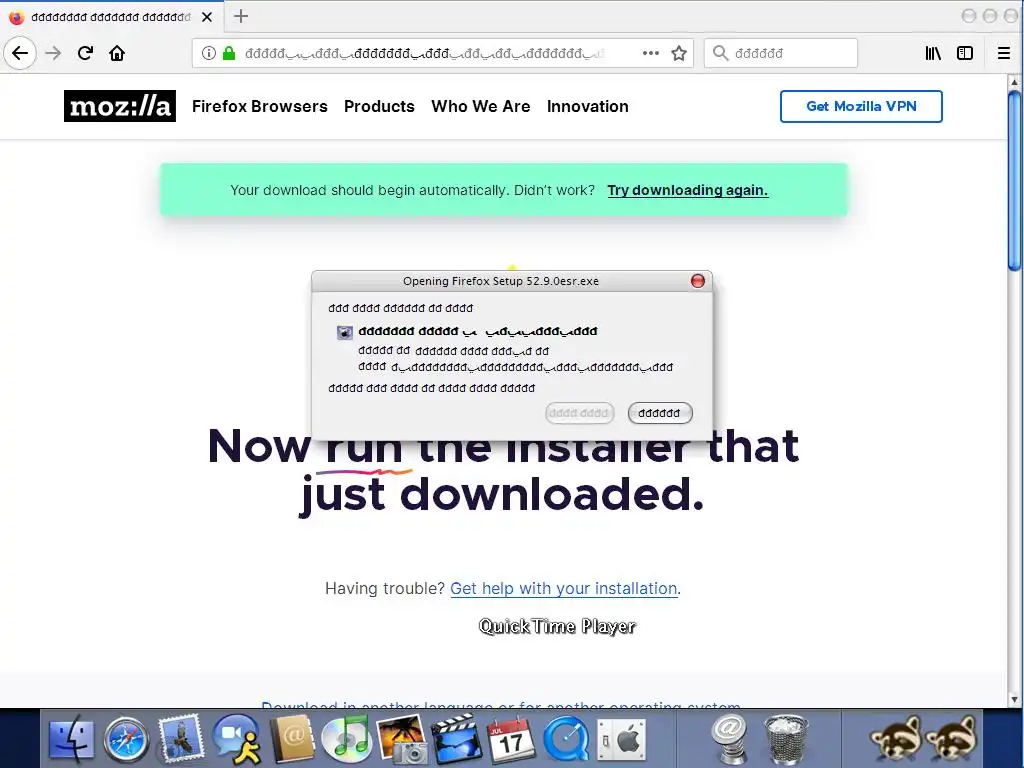Click the forward arrow navigation button
Screen dimensions: 1024x768
(x=54, y=53)
